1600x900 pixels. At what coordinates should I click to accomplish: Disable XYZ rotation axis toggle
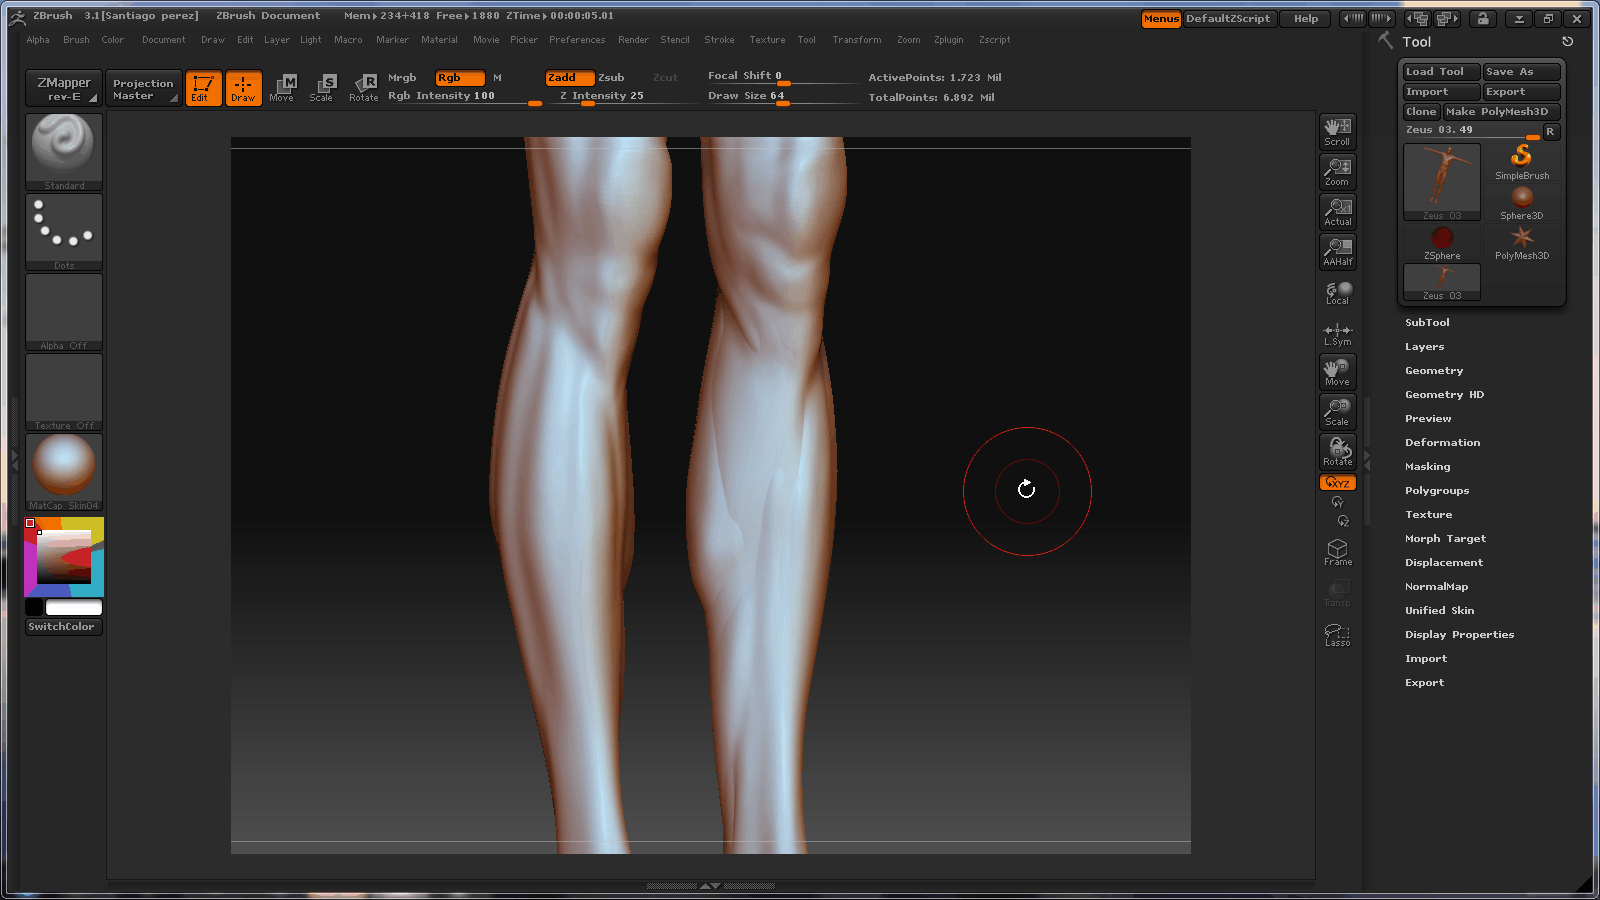(1337, 483)
